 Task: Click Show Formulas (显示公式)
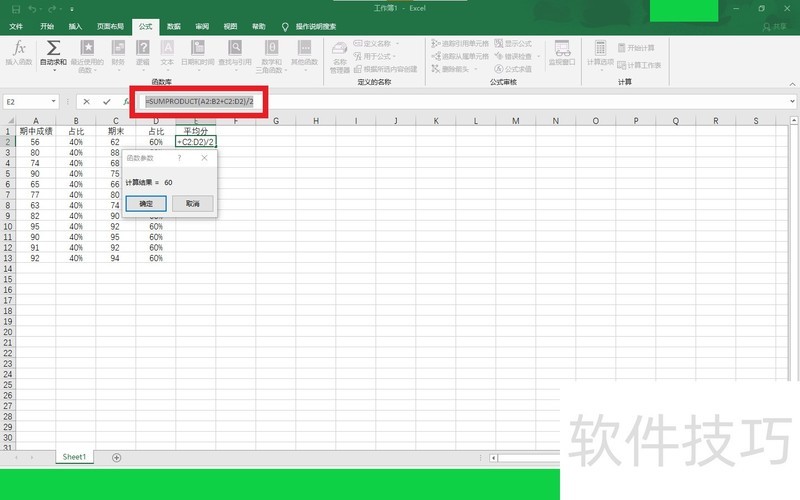(x=513, y=43)
